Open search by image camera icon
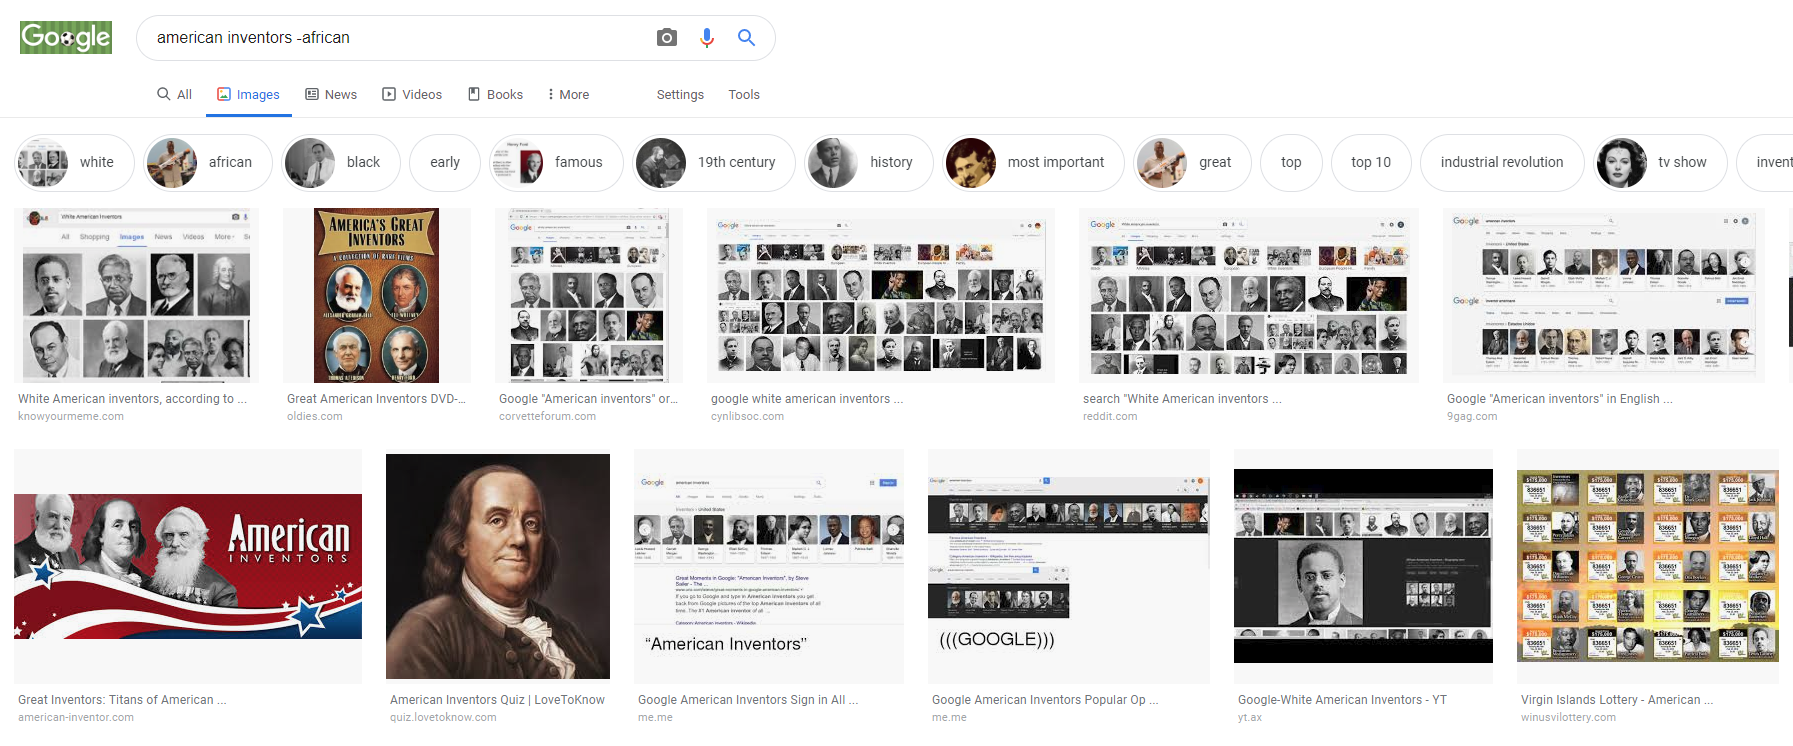Image resolution: width=1793 pixels, height=746 pixels. (667, 38)
